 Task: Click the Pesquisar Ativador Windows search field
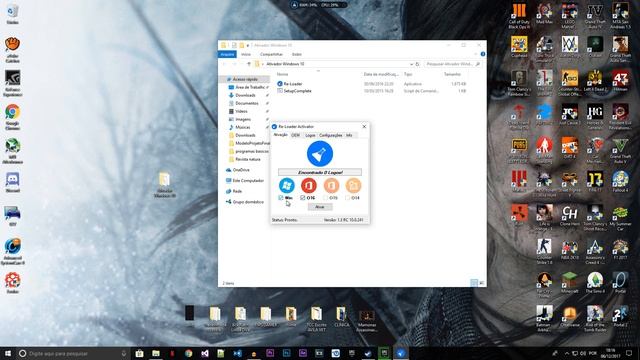453,64
